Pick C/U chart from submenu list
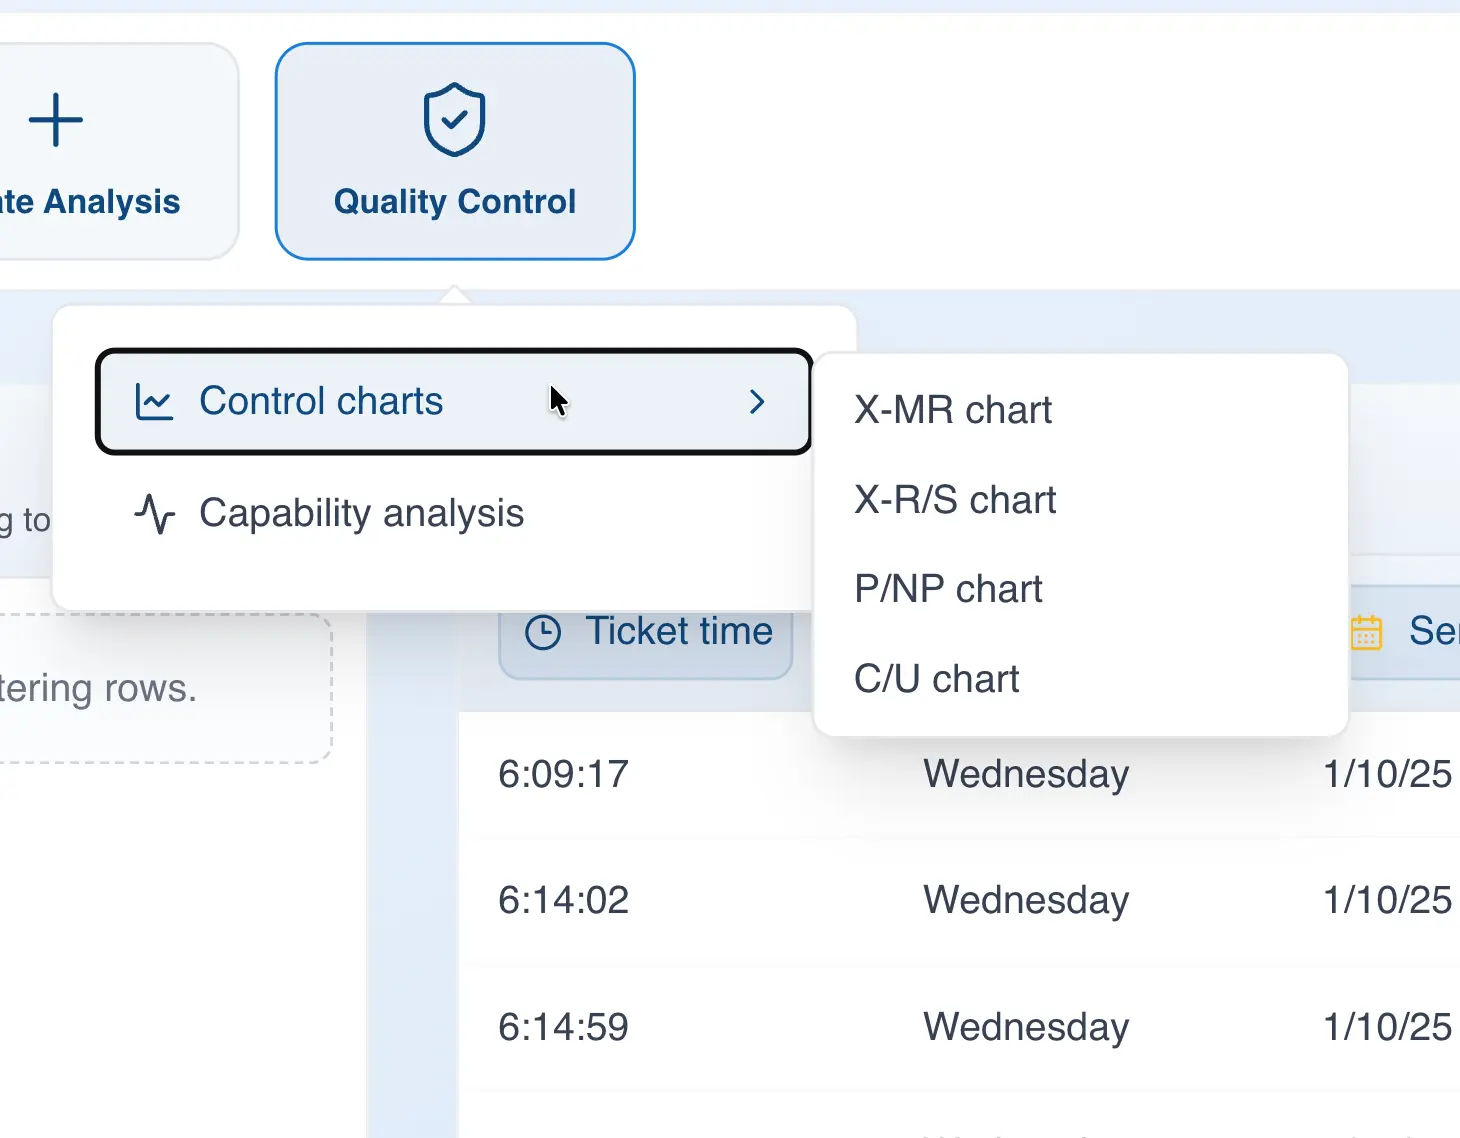The image size is (1460, 1138). [x=936, y=680]
